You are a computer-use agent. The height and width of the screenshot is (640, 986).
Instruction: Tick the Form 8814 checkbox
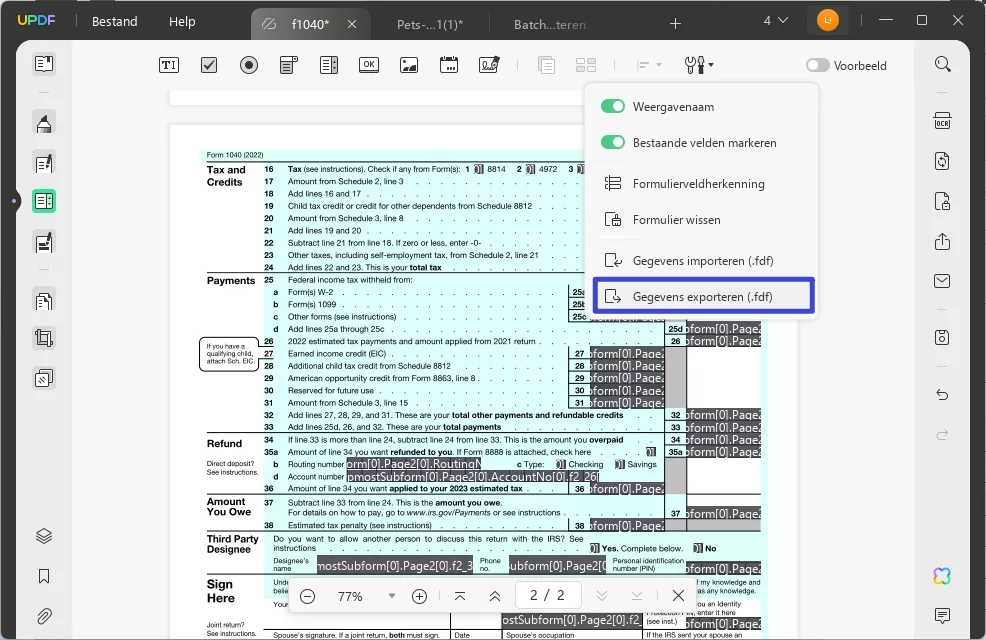479,169
